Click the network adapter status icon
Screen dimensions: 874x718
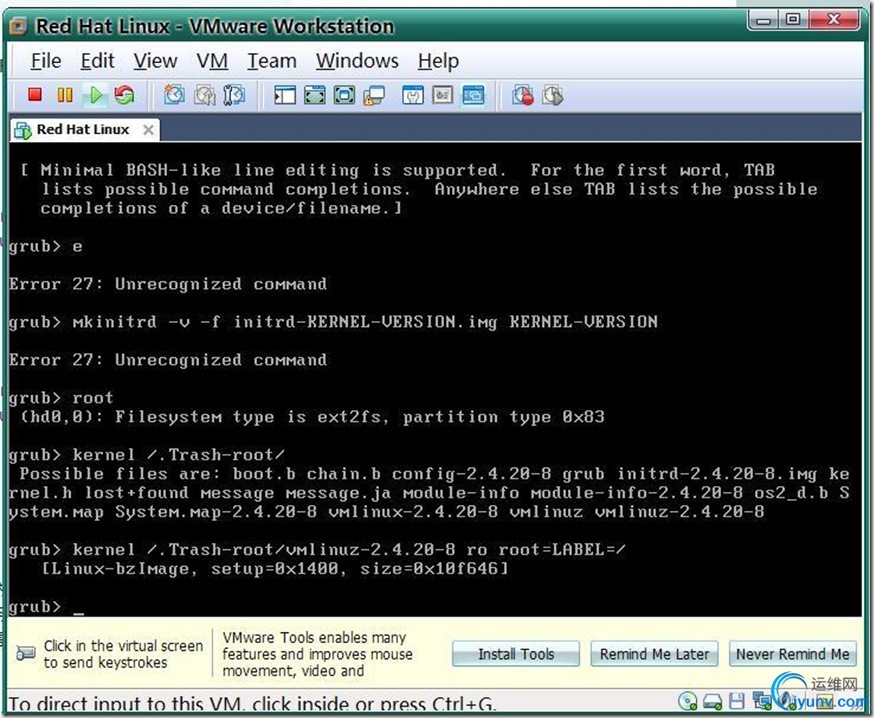pos(761,700)
